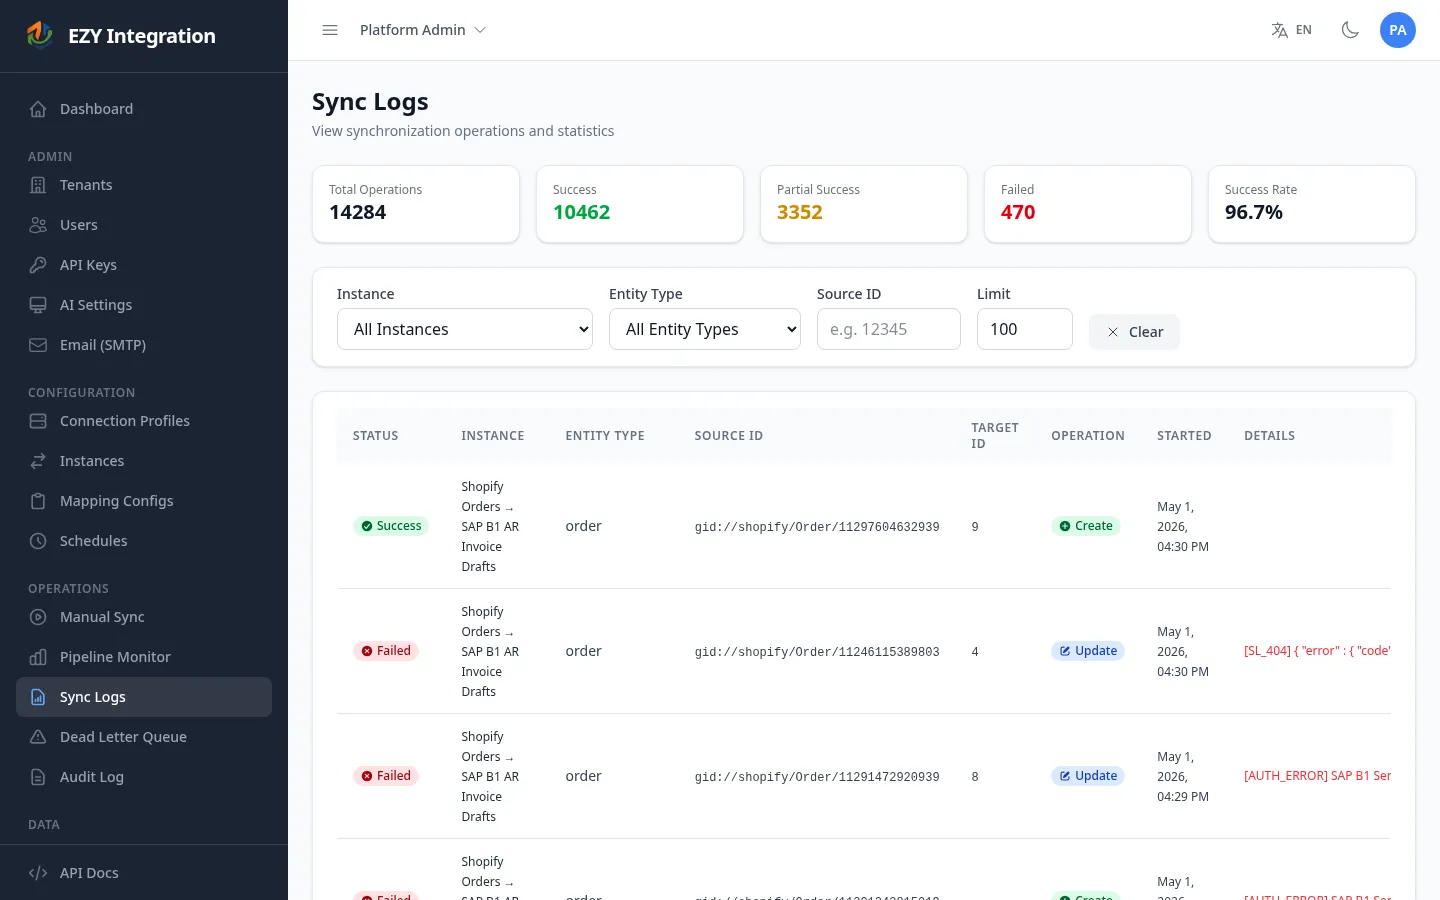Open the PA user avatar menu
This screenshot has width=1440, height=900.
[x=1398, y=30]
